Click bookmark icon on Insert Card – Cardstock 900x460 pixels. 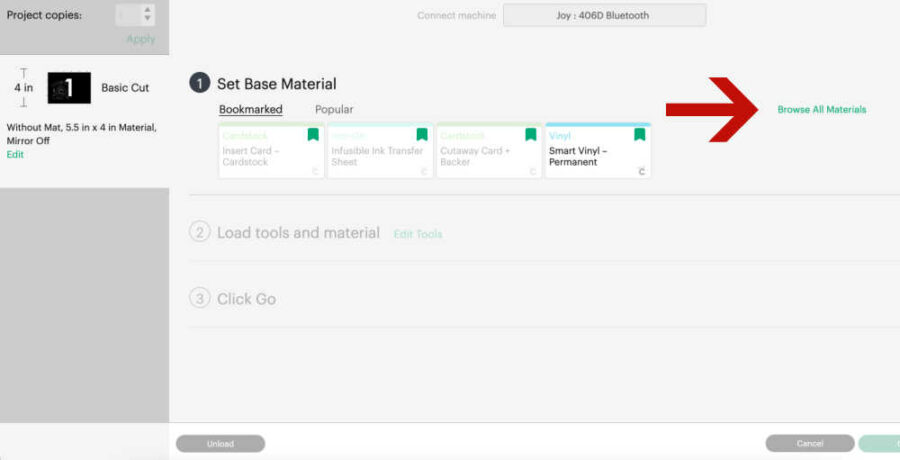[x=313, y=135]
